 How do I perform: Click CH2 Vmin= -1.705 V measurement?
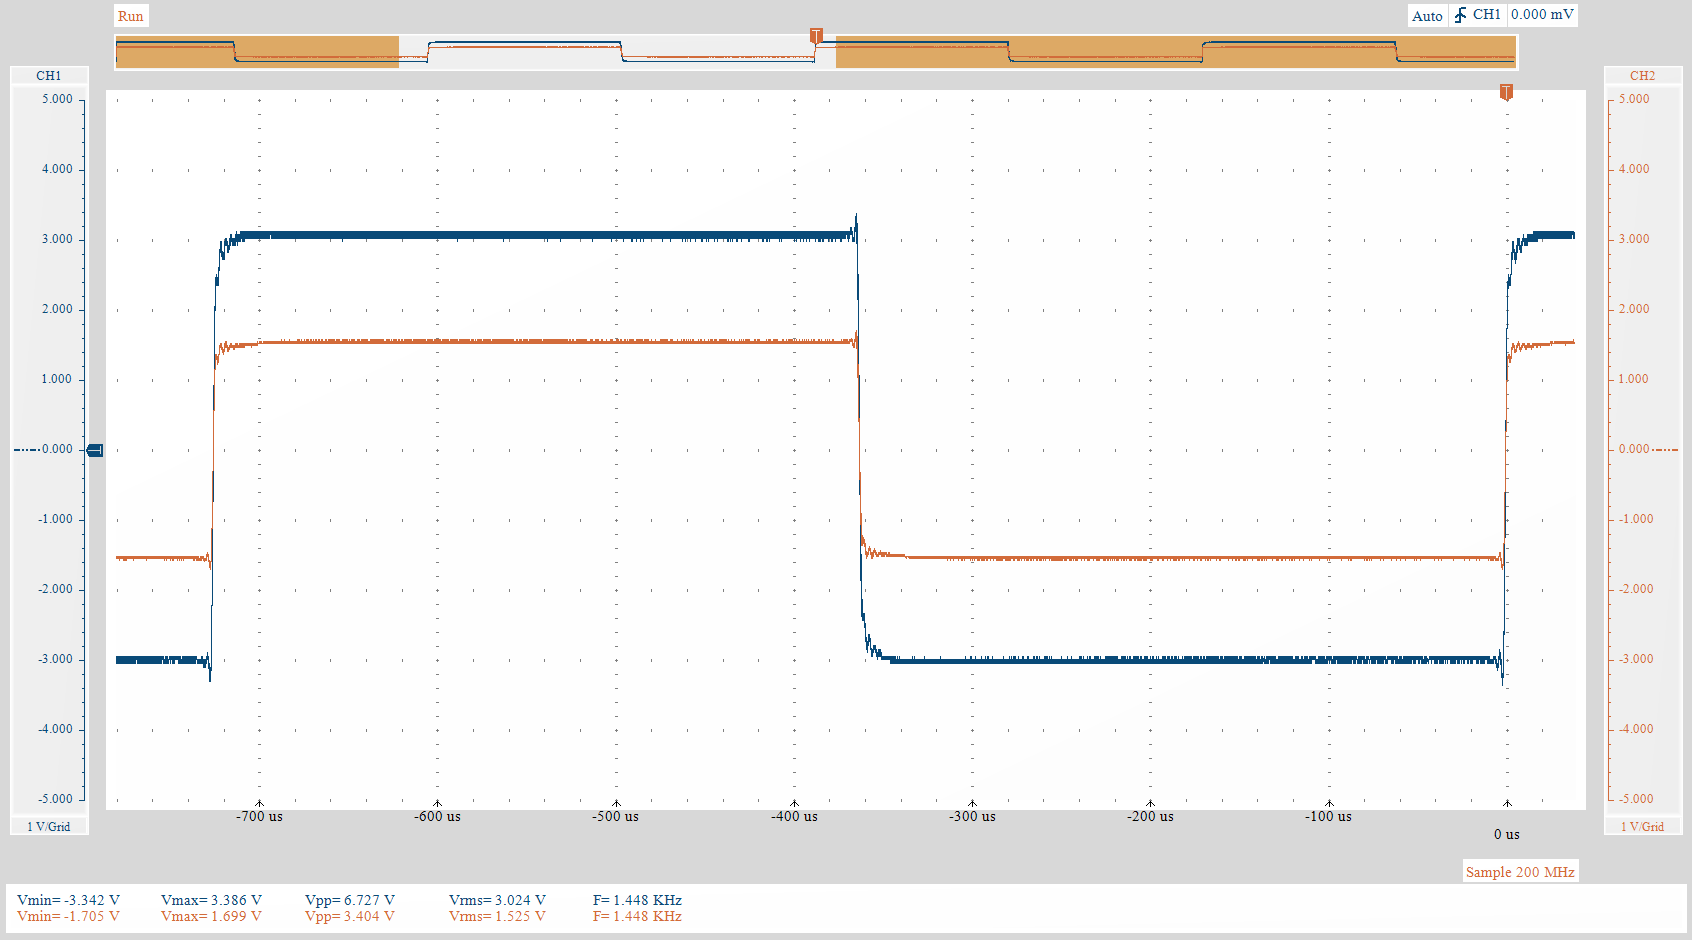pyautogui.click(x=68, y=916)
